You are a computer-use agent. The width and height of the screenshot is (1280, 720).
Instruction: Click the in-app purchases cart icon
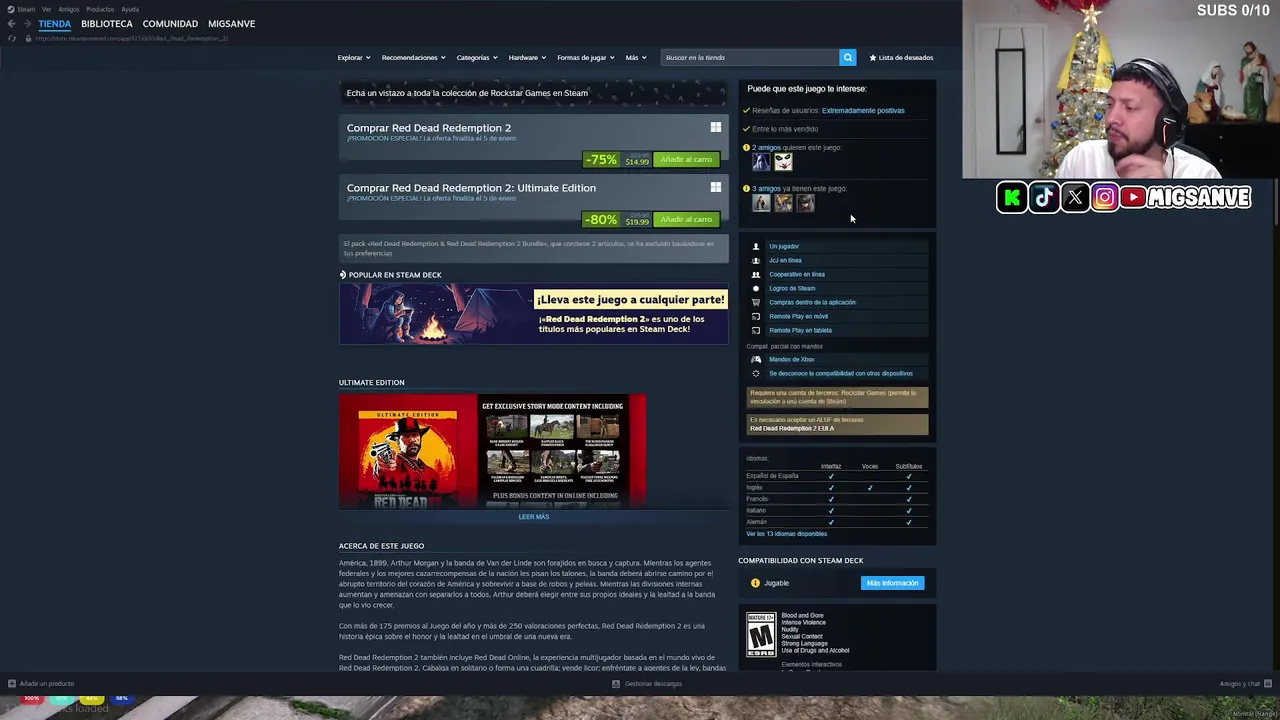coord(756,302)
